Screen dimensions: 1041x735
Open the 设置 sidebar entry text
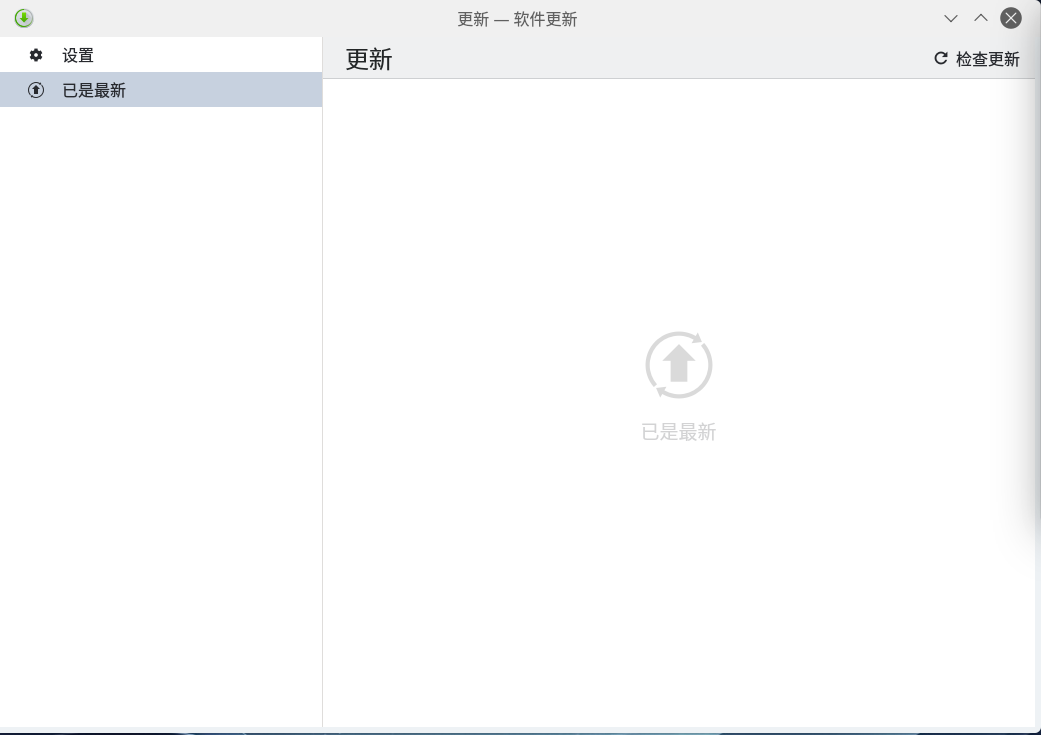(x=78, y=56)
